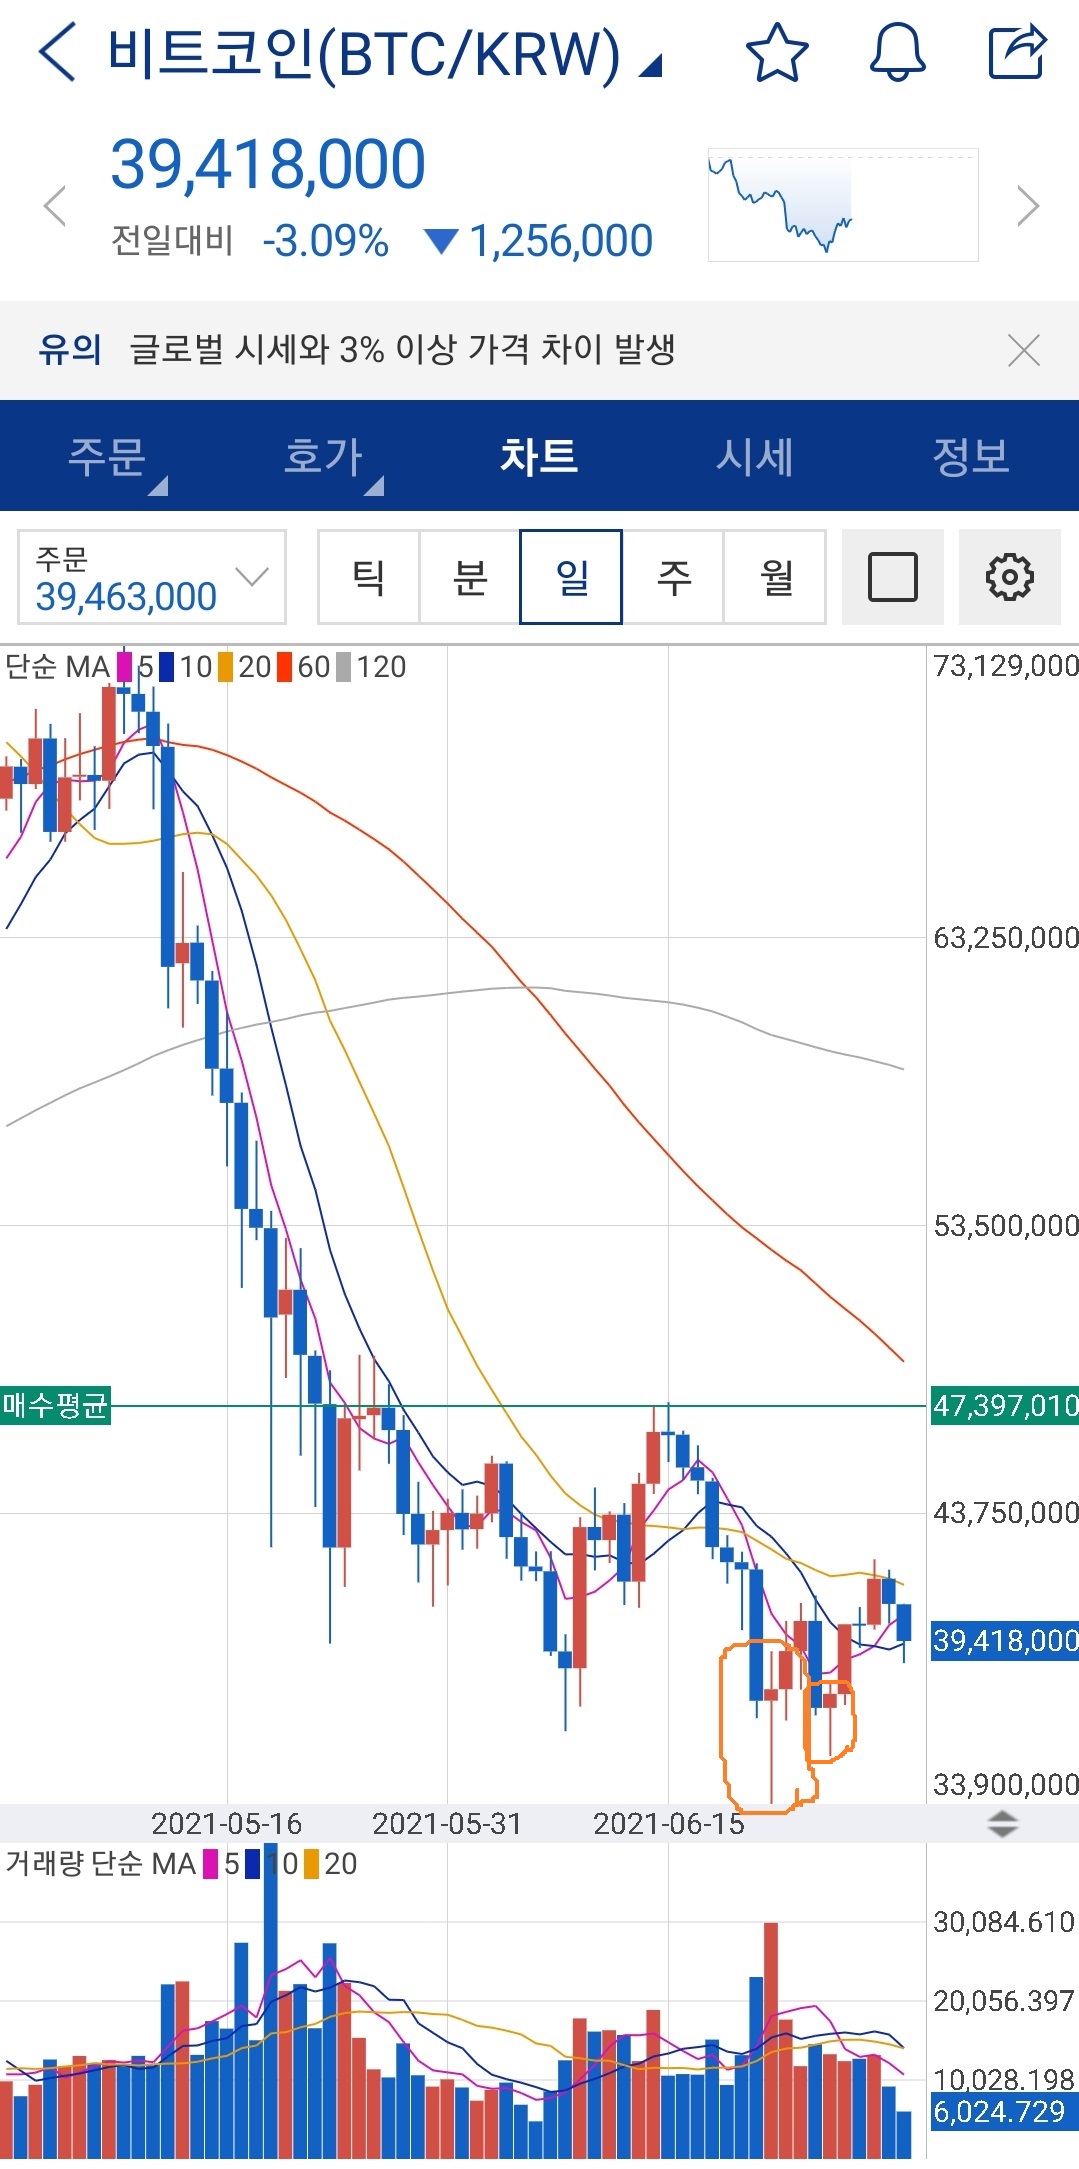Tap the 2021-05-31 date marker
This screenshot has width=1079, height=2169.
point(447,1824)
